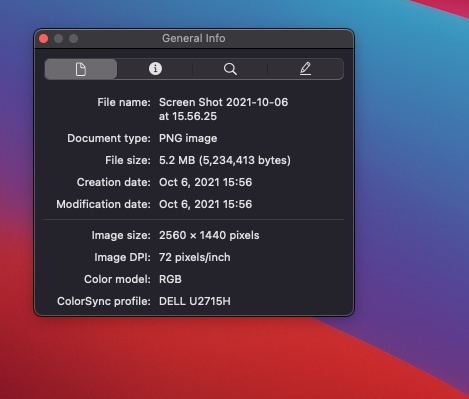Click the 'at 15.56.25' file name line

[x=188, y=116]
